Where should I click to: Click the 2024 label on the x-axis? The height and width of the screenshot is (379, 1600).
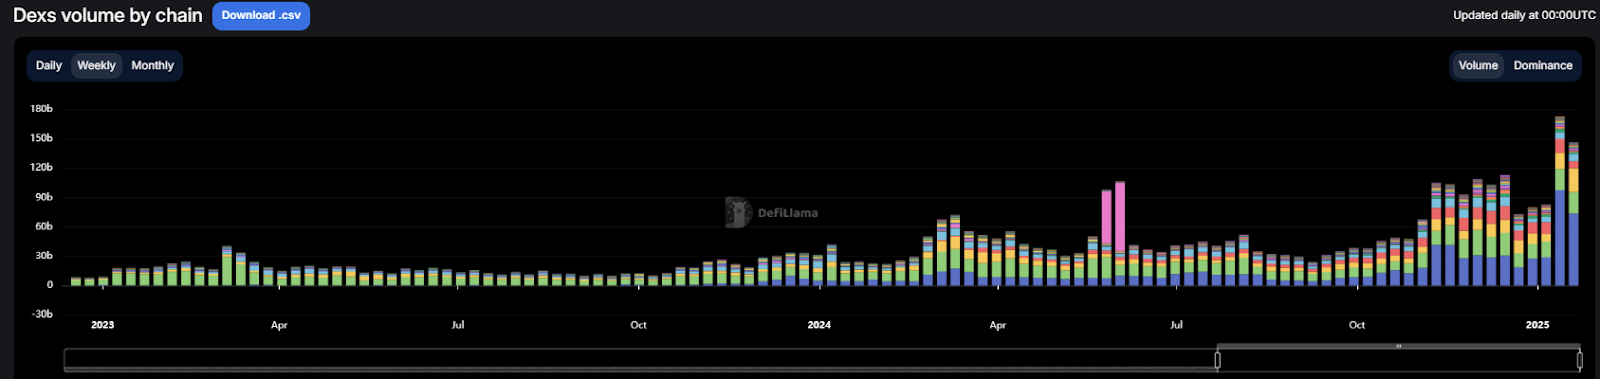pyautogui.click(x=819, y=325)
